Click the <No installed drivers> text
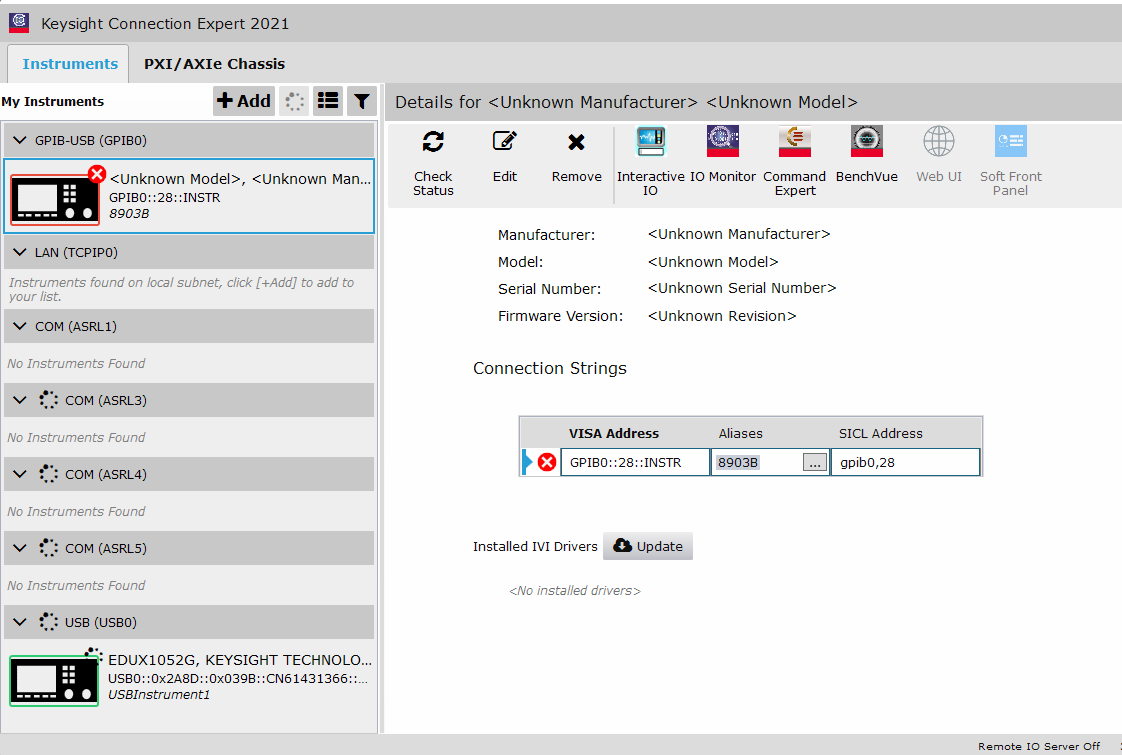The width and height of the screenshot is (1122, 755). 575,590
